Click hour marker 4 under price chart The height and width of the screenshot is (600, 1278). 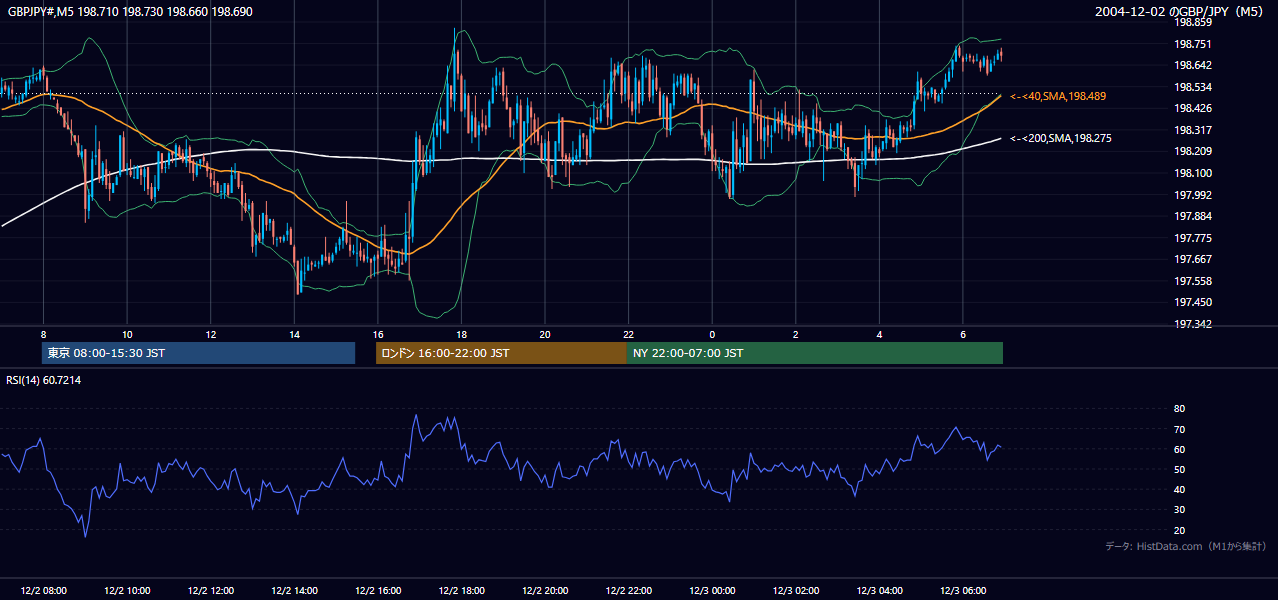879,334
